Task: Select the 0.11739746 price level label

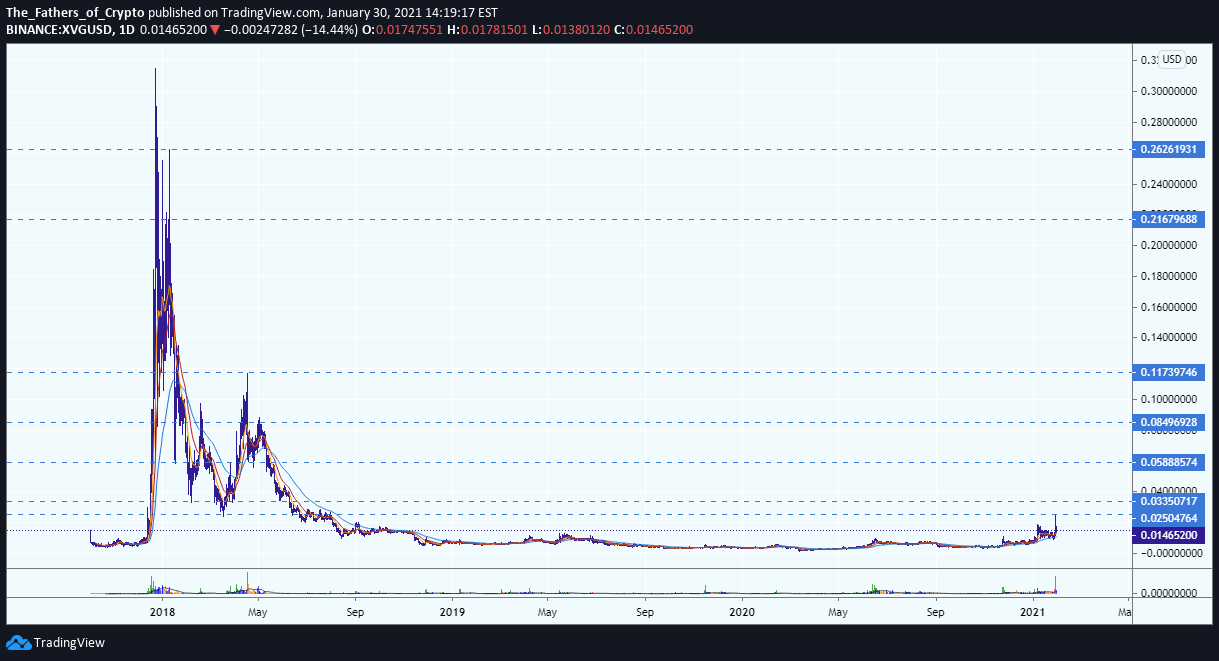Action: (1169, 372)
